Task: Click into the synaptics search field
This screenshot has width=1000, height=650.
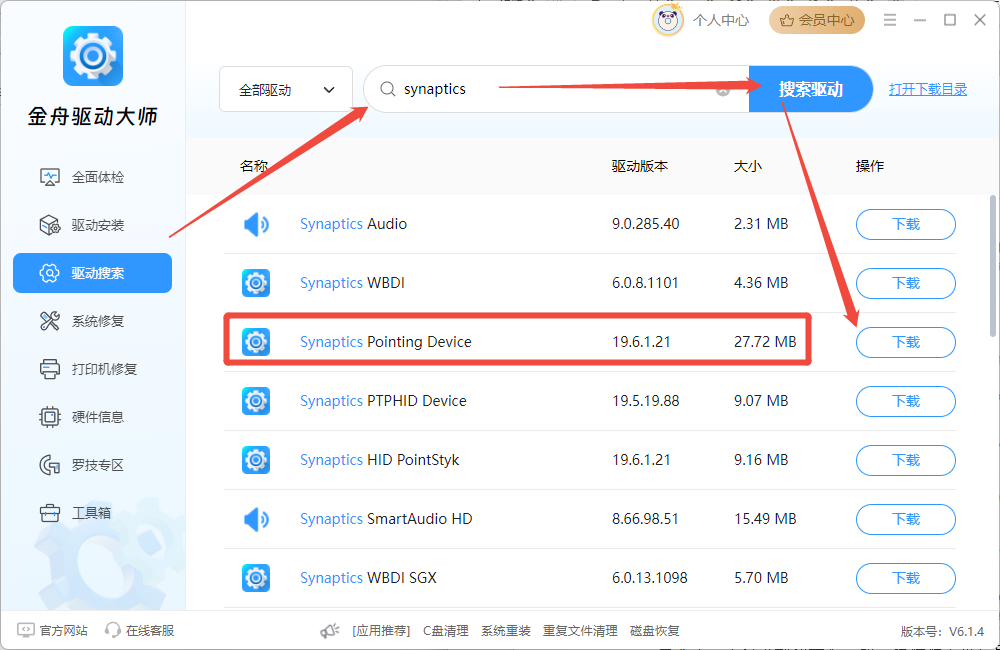Action: click(556, 89)
